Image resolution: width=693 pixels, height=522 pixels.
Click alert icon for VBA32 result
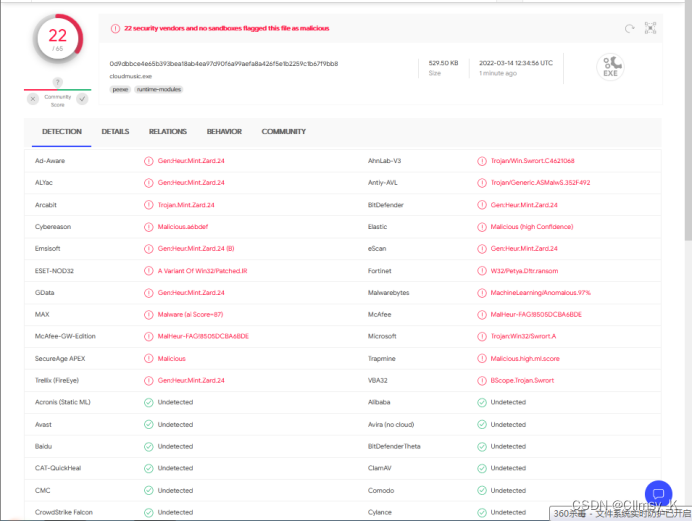click(x=482, y=381)
